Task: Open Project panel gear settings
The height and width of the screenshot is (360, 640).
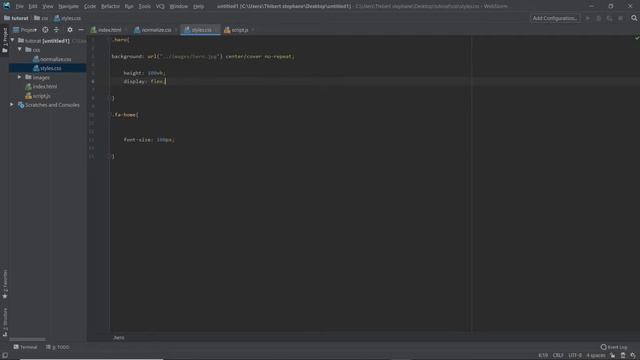Action: pos(70,30)
